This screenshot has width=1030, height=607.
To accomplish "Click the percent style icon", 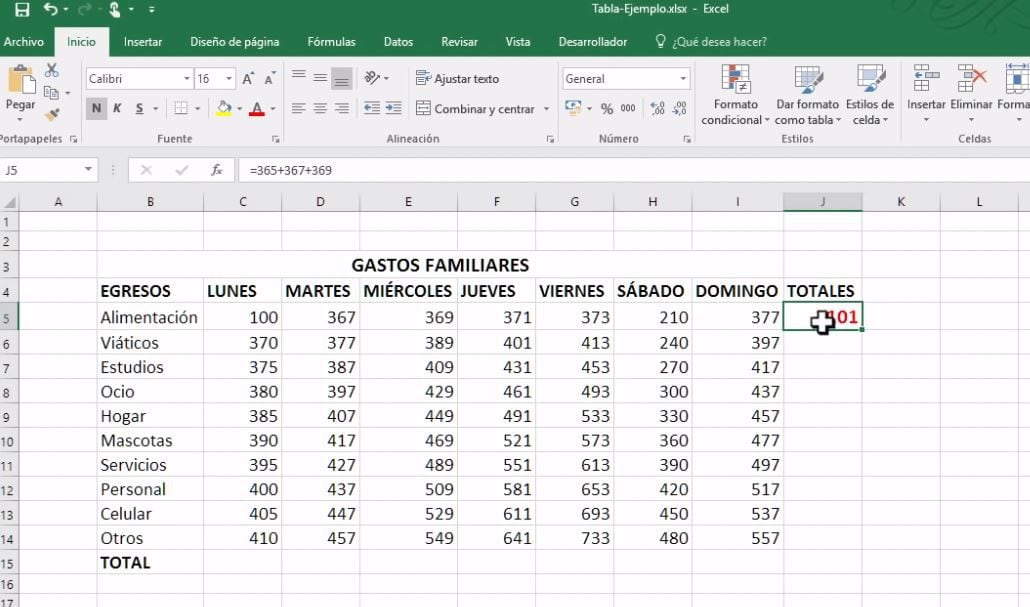I will tap(608, 108).
